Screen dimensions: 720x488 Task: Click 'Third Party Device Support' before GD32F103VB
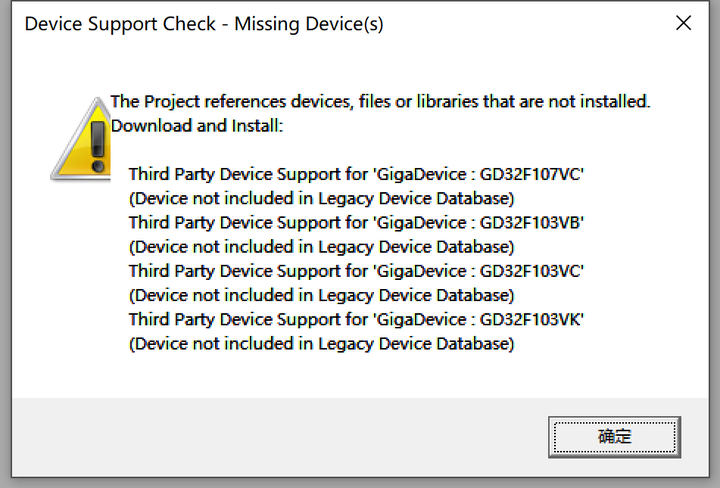pos(236,222)
